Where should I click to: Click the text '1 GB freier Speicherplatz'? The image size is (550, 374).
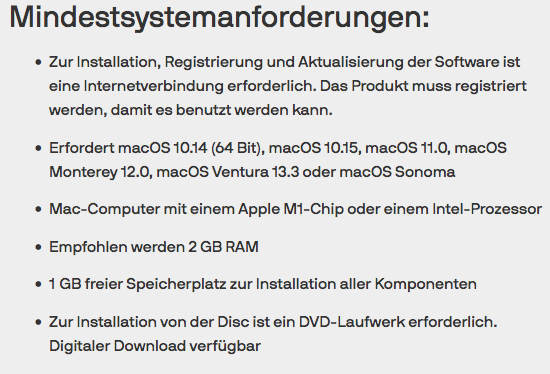(x=138, y=284)
